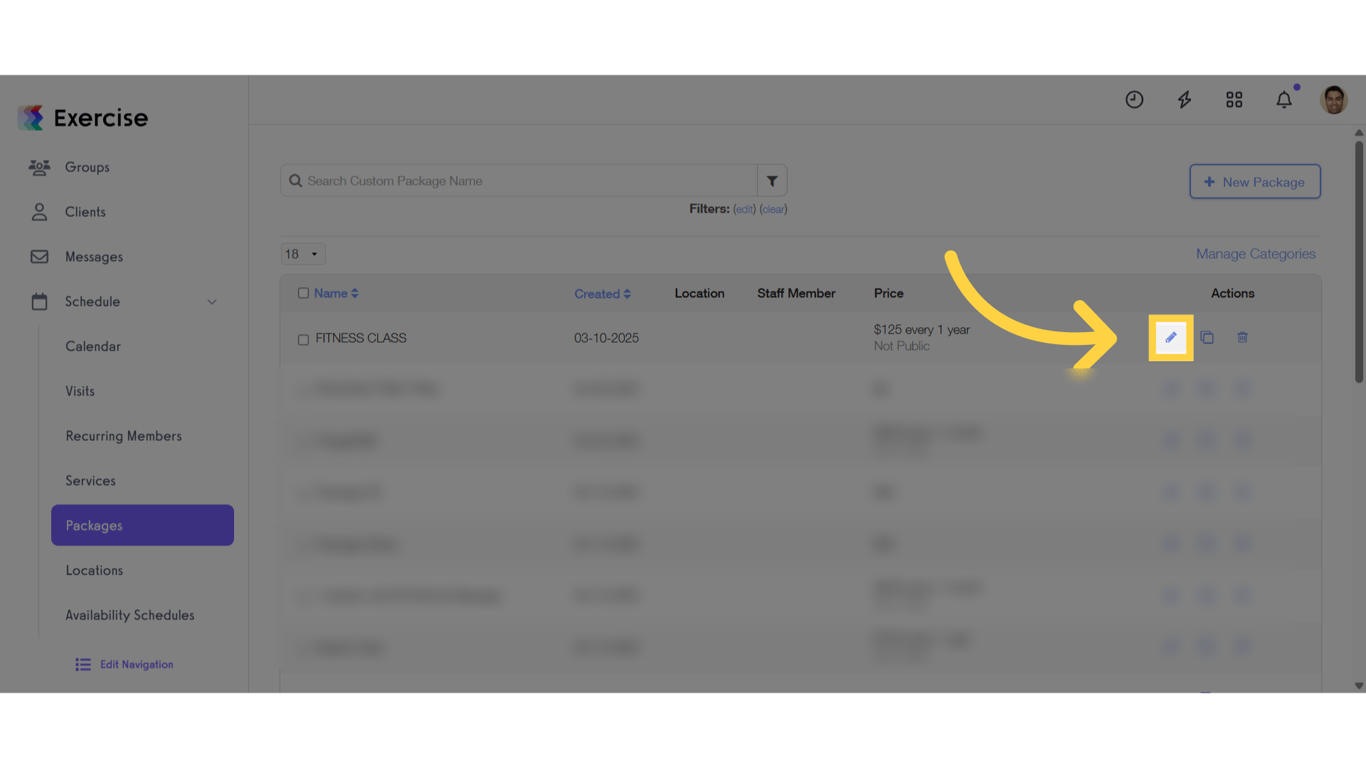Sort the table by Created column
The image size is (1366, 768).
(x=602, y=294)
